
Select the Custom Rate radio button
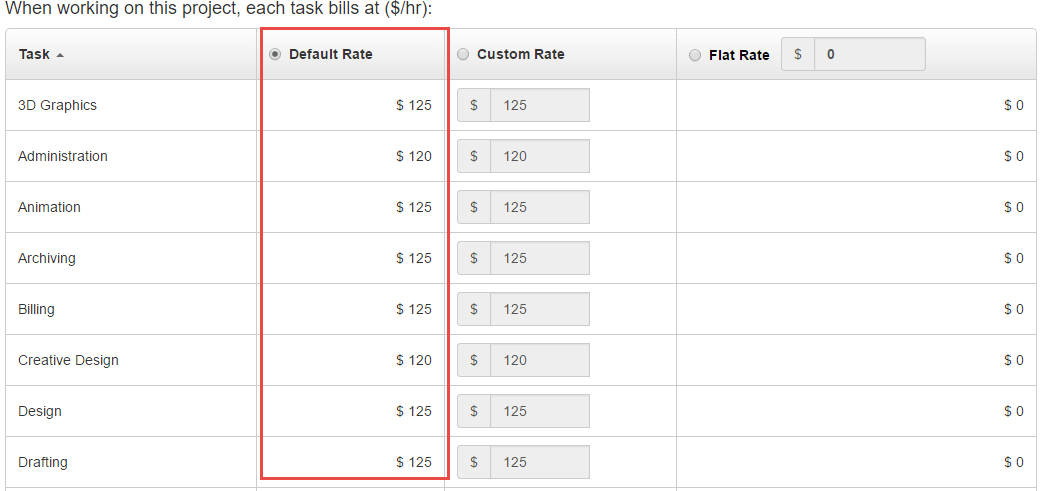tap(463, 54)
